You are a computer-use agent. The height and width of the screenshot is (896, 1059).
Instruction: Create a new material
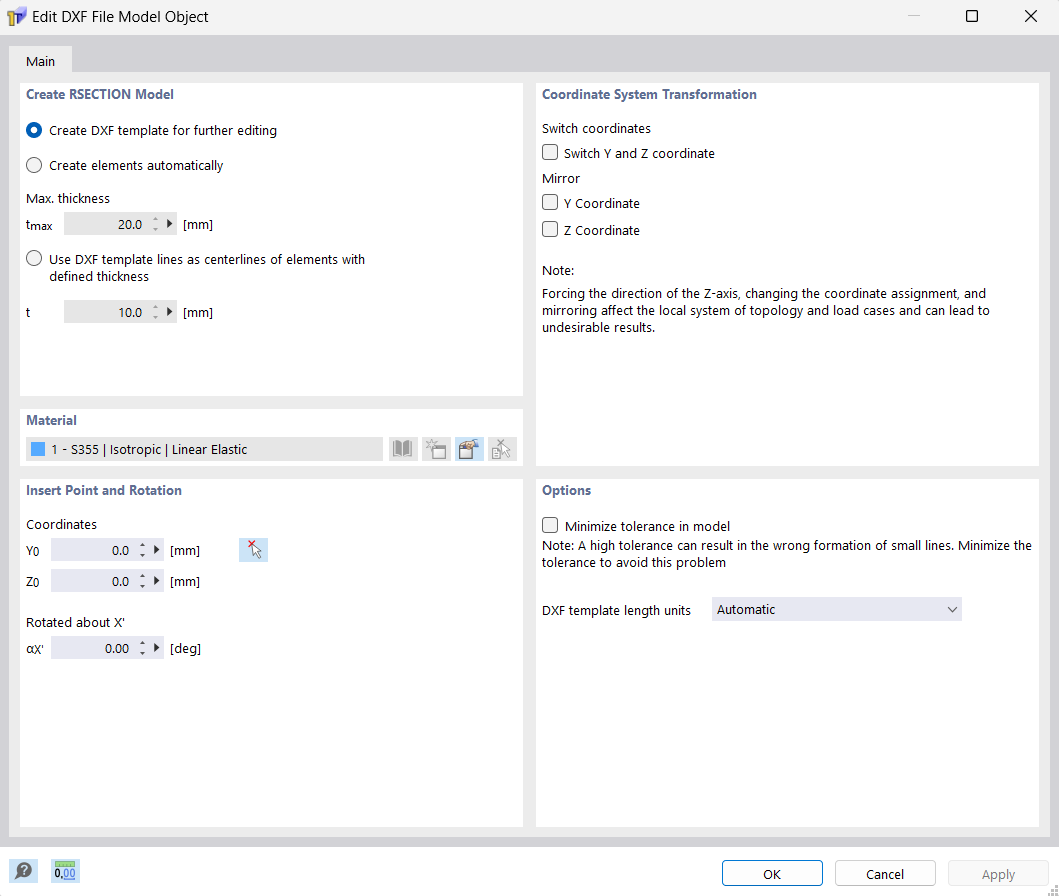435,448
